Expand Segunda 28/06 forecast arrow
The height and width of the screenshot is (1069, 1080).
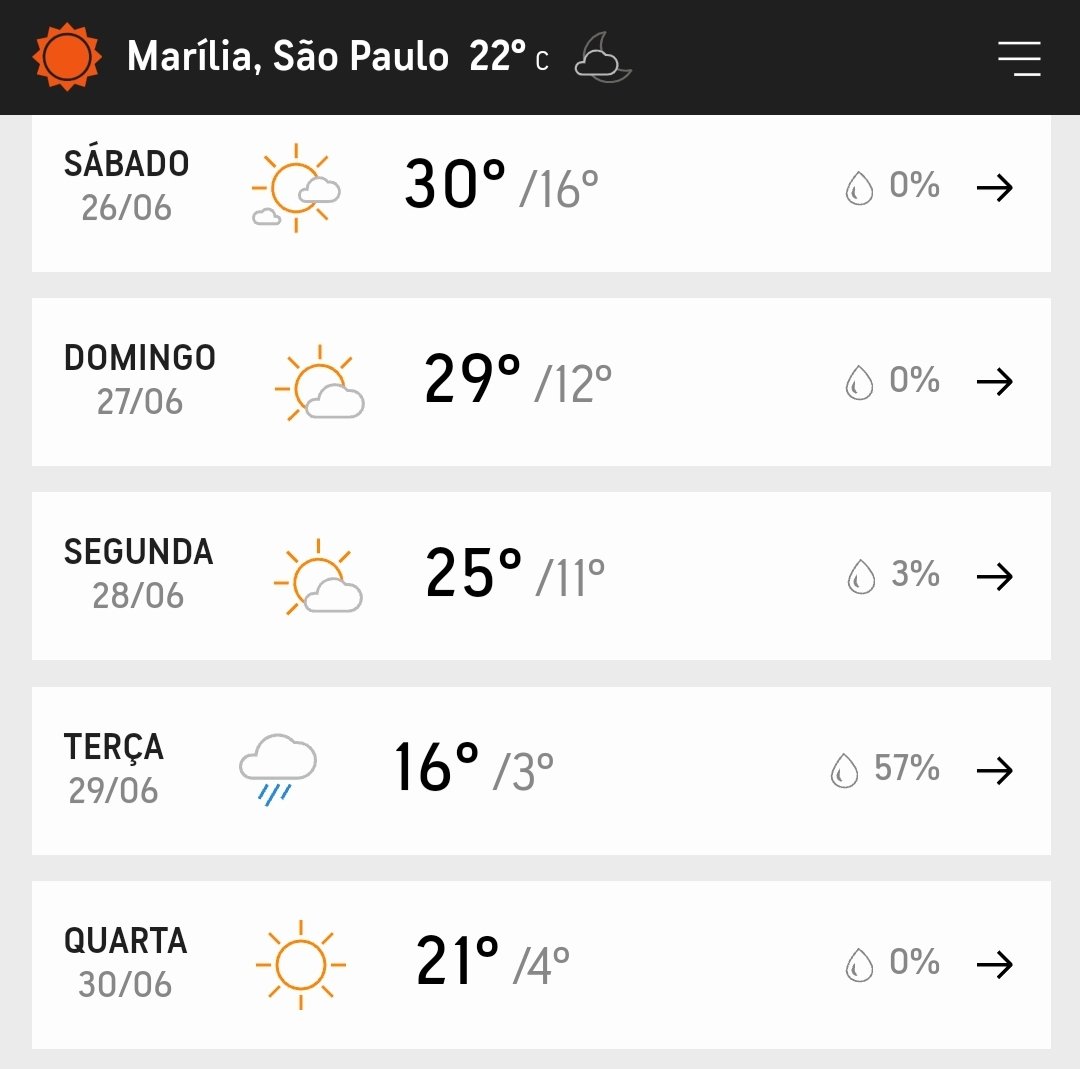click(x=995, y=576)
